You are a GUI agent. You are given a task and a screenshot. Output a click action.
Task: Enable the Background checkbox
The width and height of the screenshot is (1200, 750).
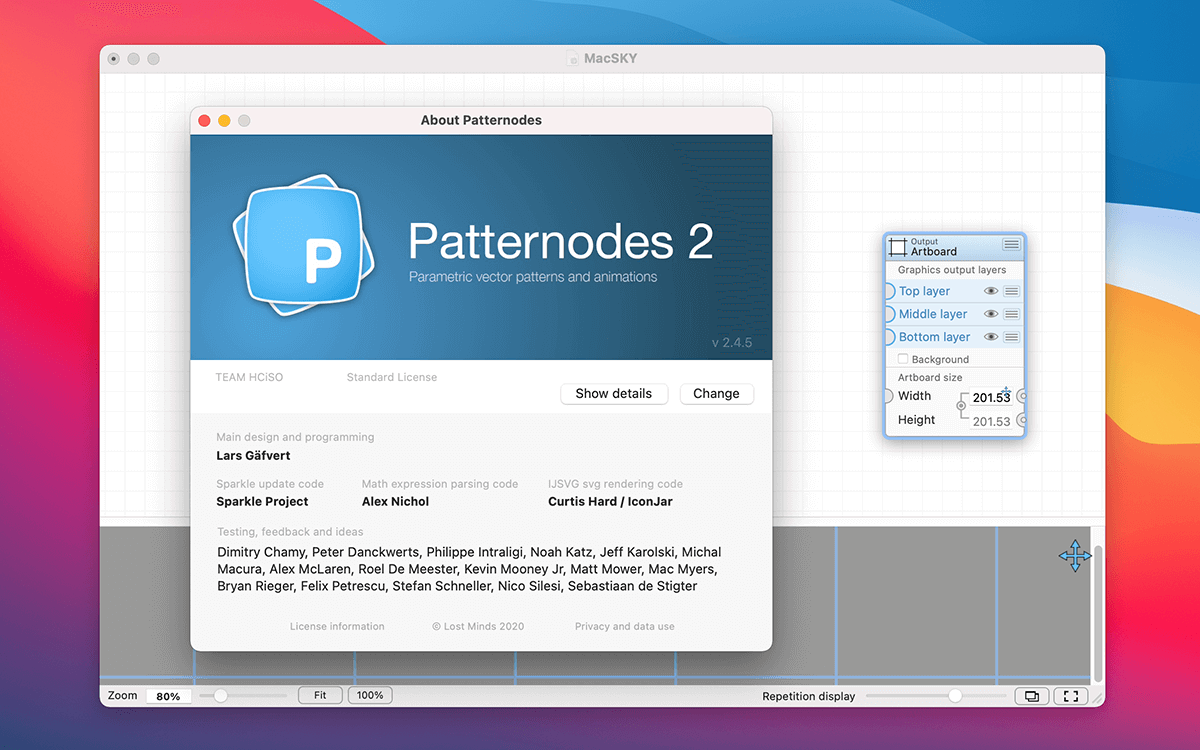(x=903, y=359)
